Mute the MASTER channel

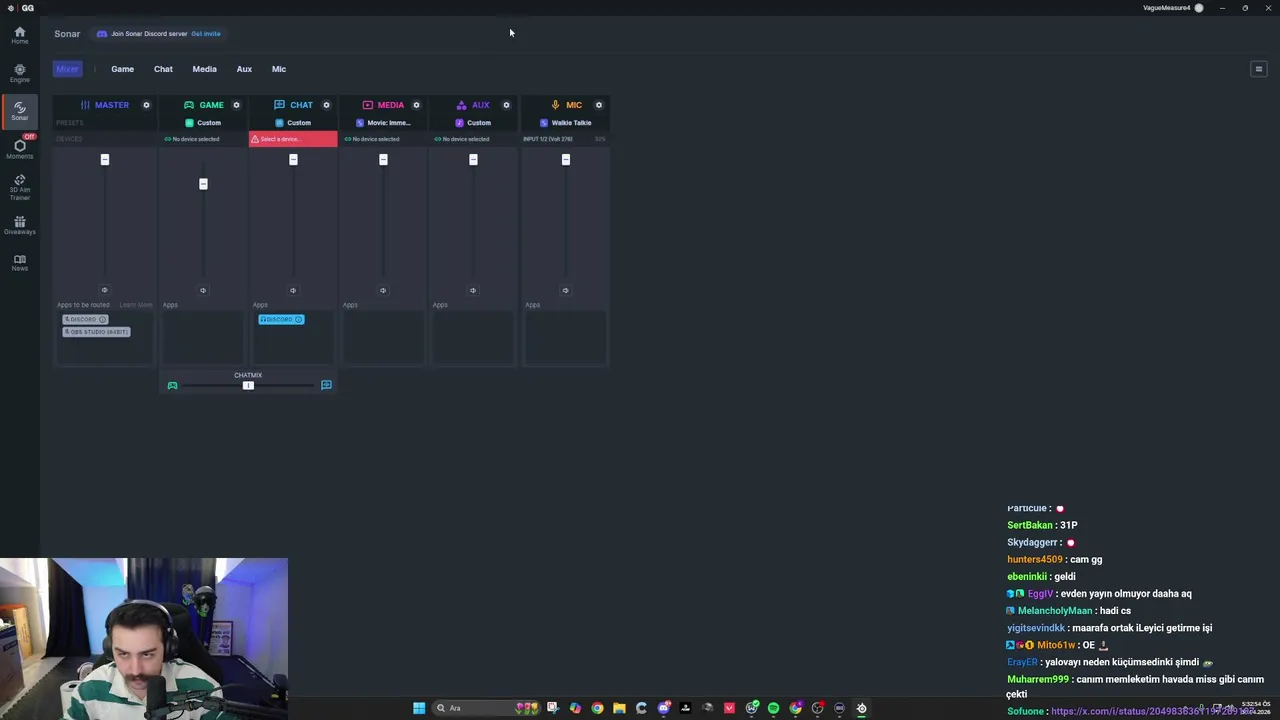(x=104, y=290)
